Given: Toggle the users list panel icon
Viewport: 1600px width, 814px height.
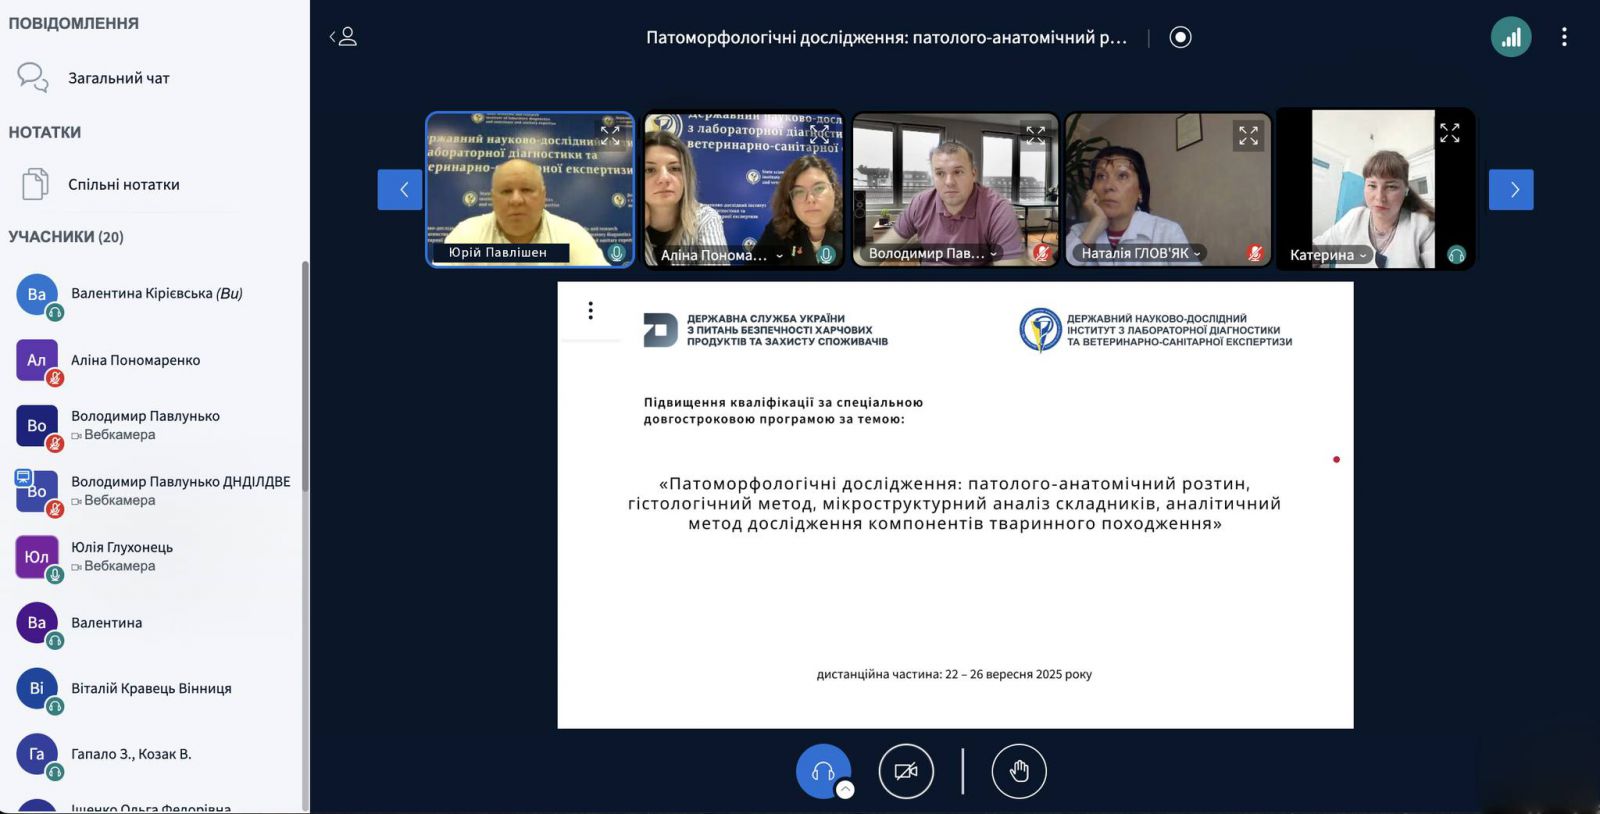Looking at the screenshot, I should (343, 37).
